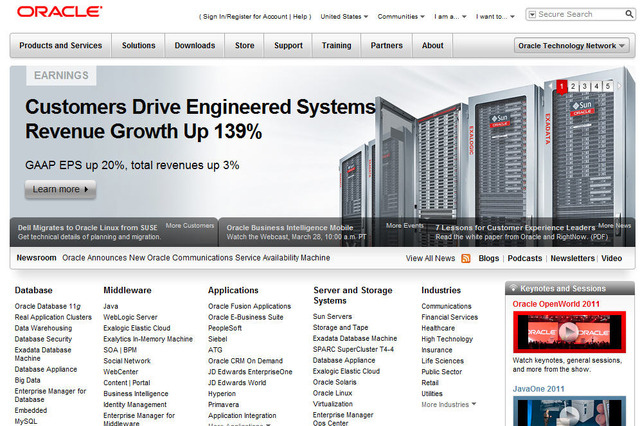Screen dimensions: 640x426
Task: Open the Help link
Action: [x=300, y=17]
